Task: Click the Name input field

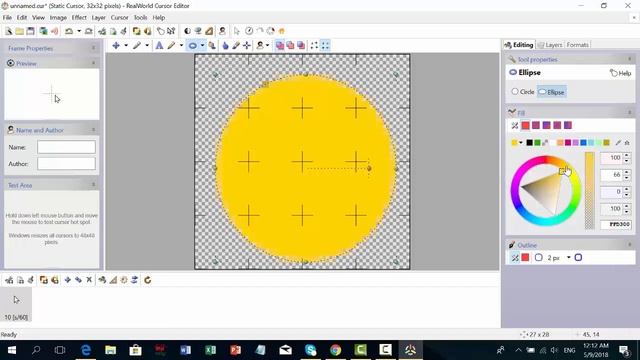Action: [66, 147]
